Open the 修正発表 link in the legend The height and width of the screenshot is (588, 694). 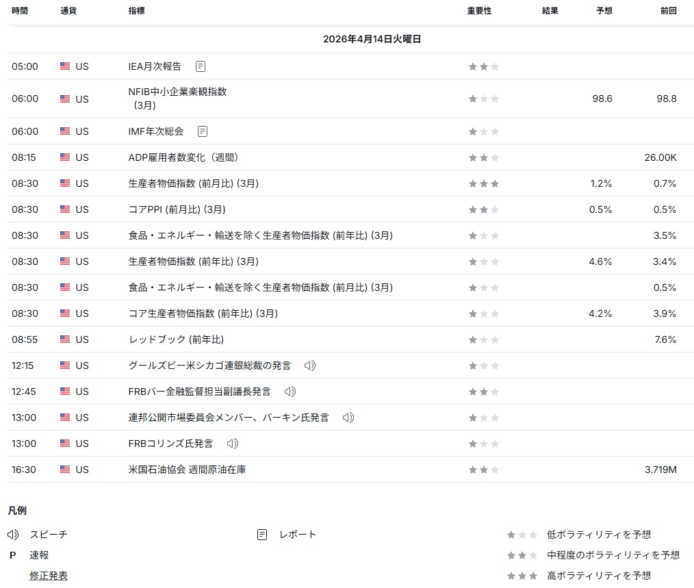pos(49,576)
